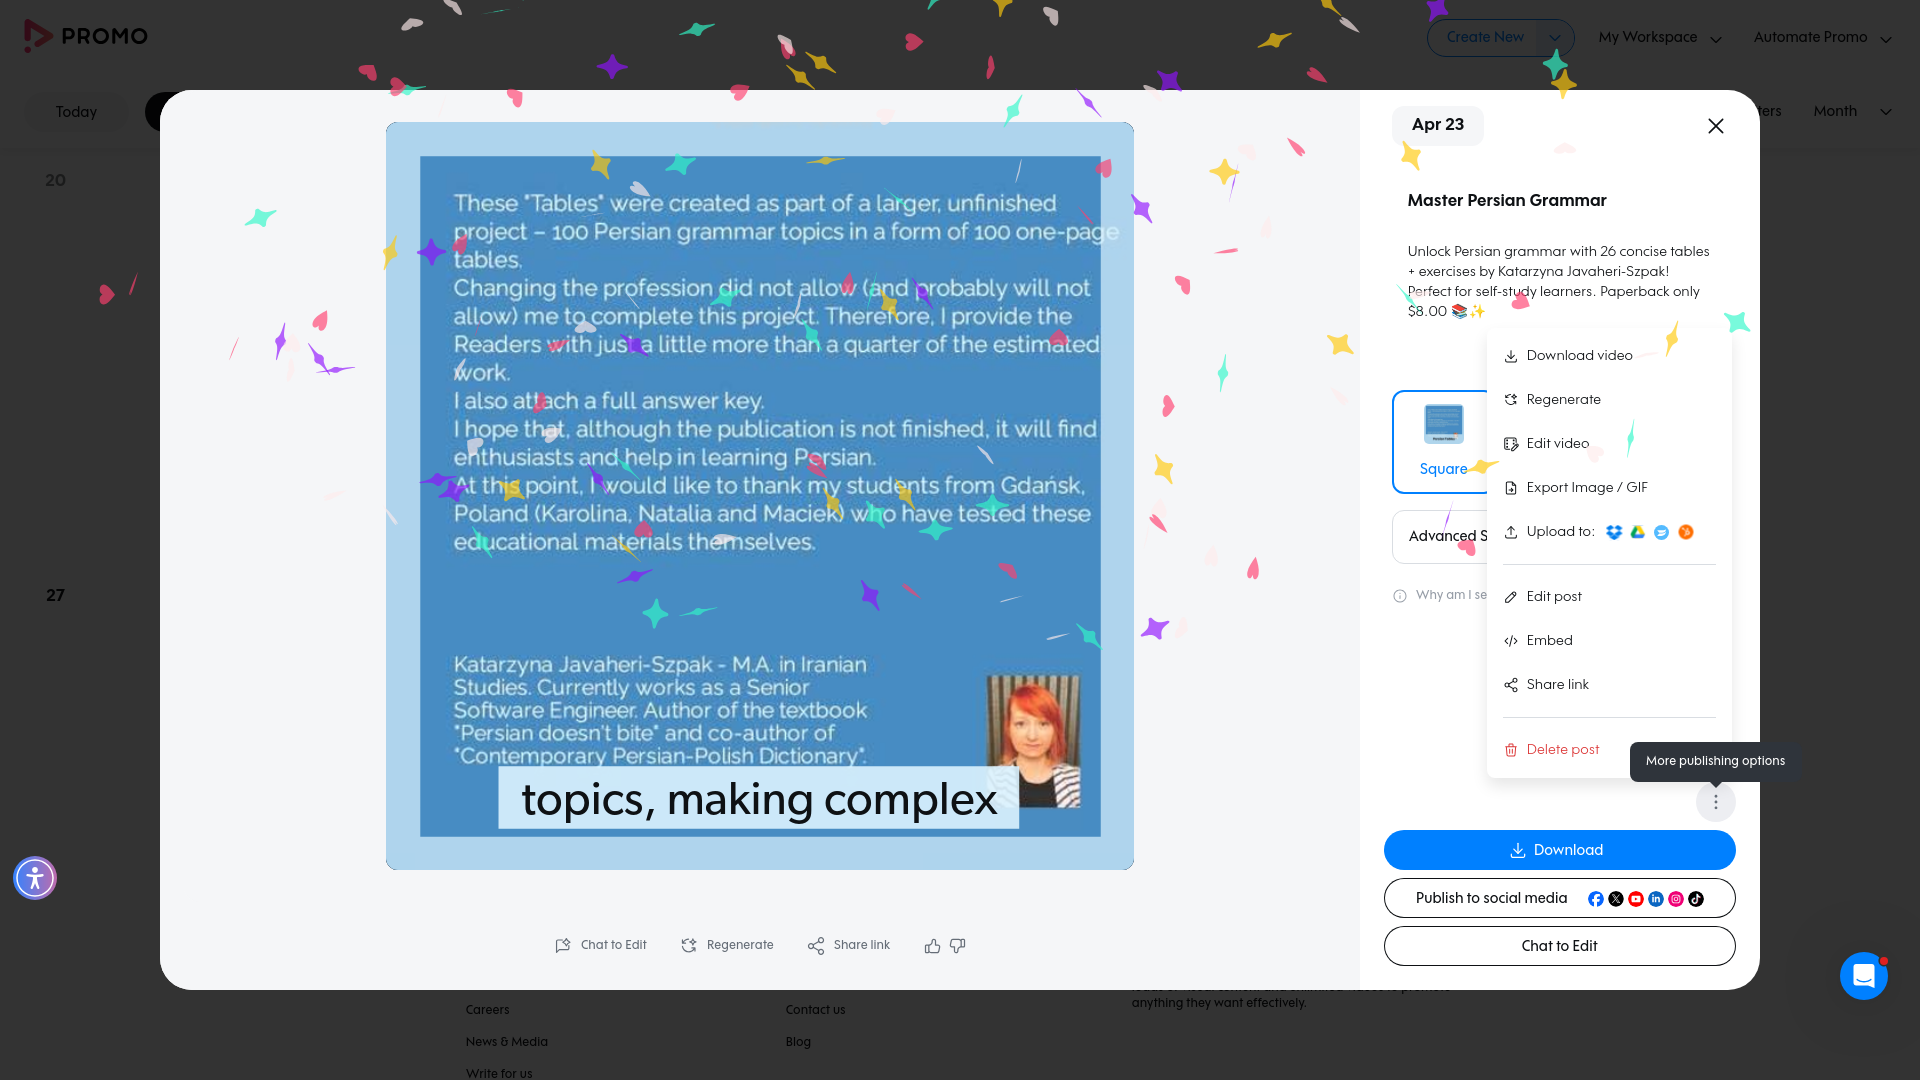Upload the video to Dropbox
This screenshot has width=1920, height=1080.
click(x=1614, y=532)
